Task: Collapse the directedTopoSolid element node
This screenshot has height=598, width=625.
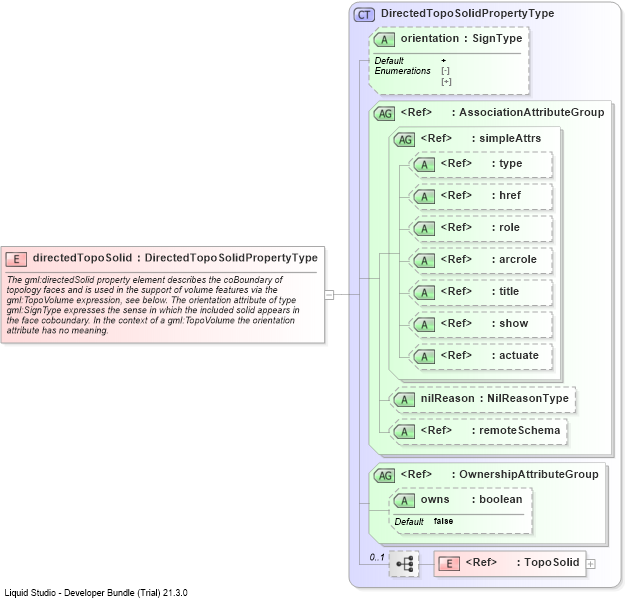Action: 329,295
